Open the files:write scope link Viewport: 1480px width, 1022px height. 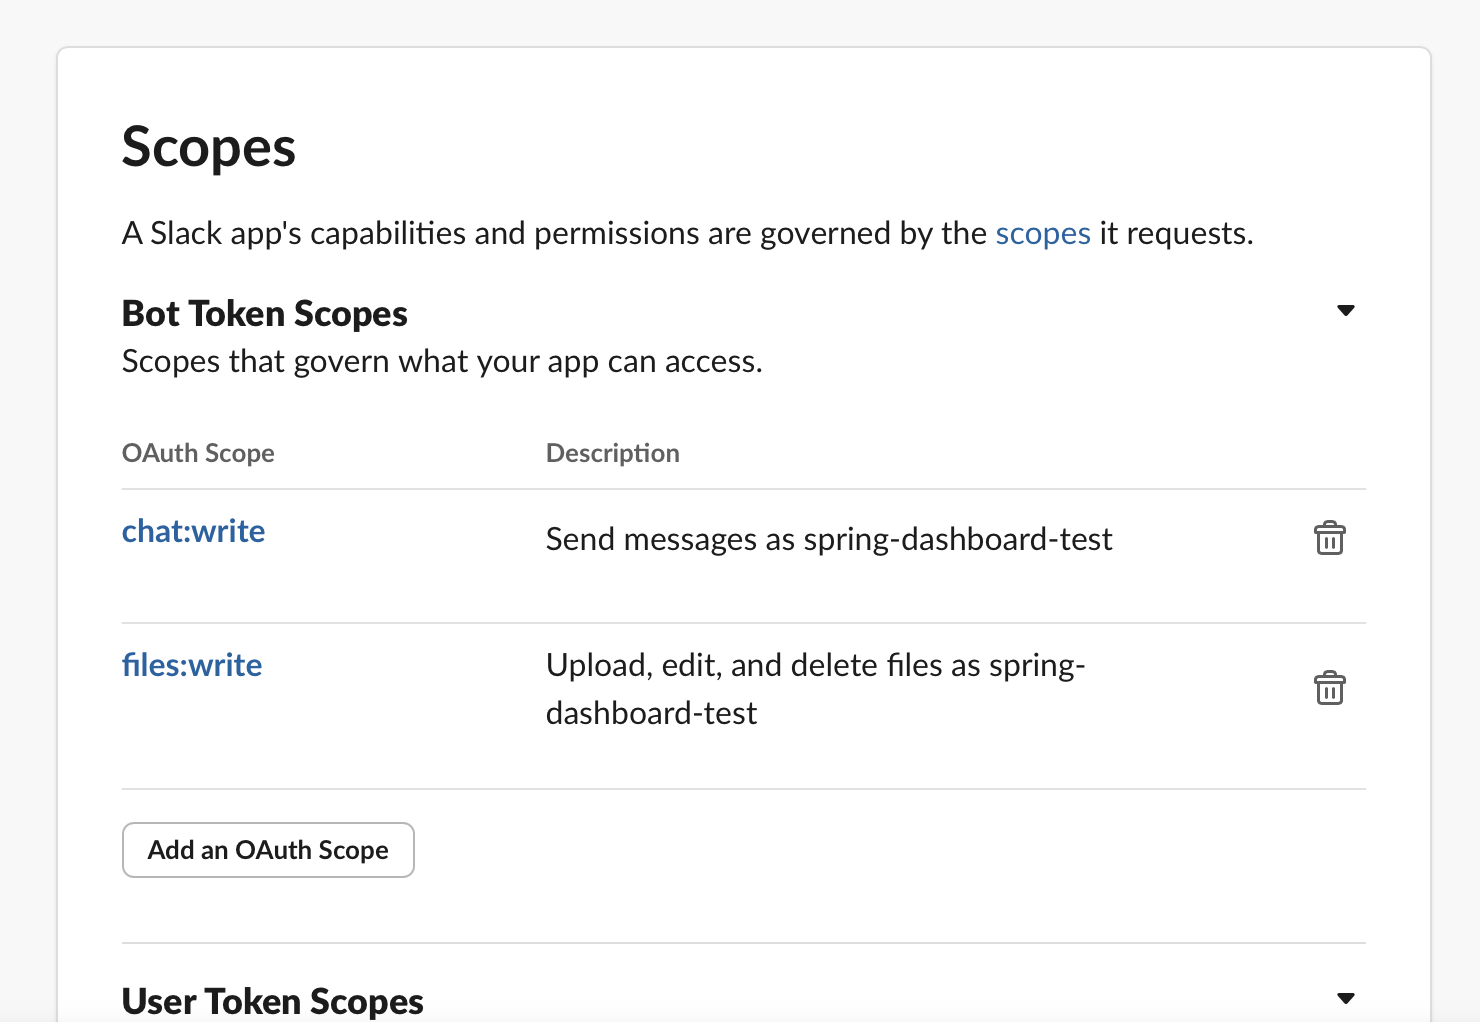pyautogui.click(x=192, y=665)
